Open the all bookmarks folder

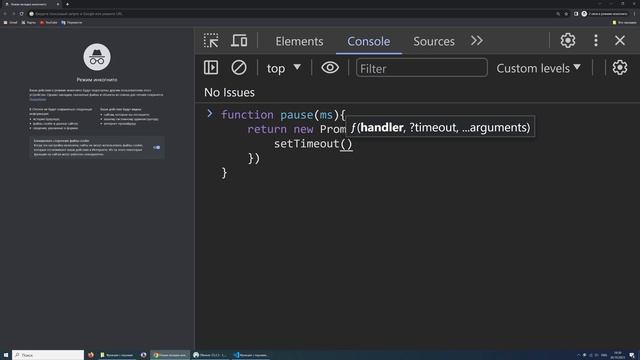click(624, 22)
